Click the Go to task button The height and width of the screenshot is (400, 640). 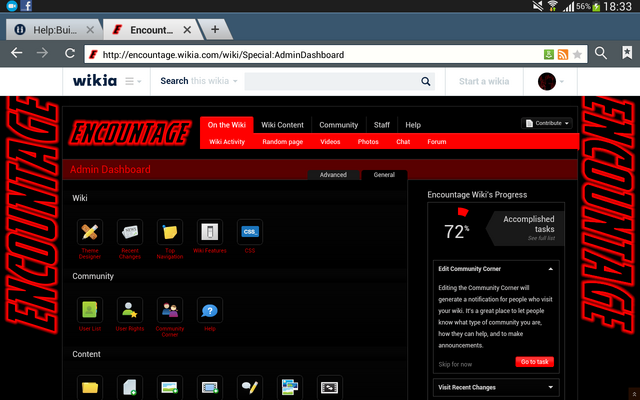[x=534, y=362]
